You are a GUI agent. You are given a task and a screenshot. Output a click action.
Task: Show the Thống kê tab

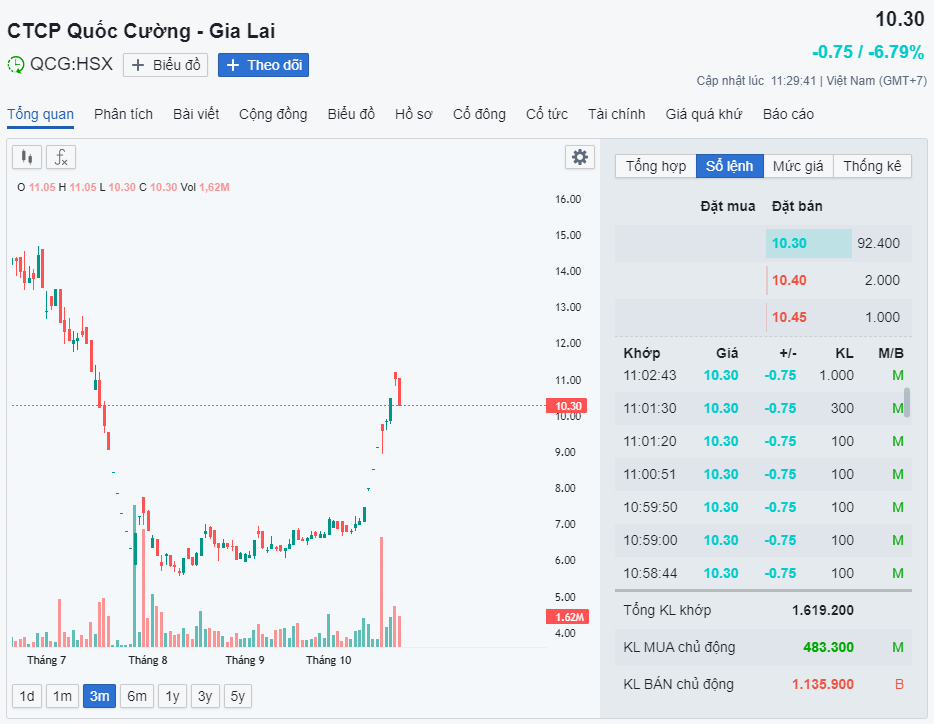click(x=872, y=166)
